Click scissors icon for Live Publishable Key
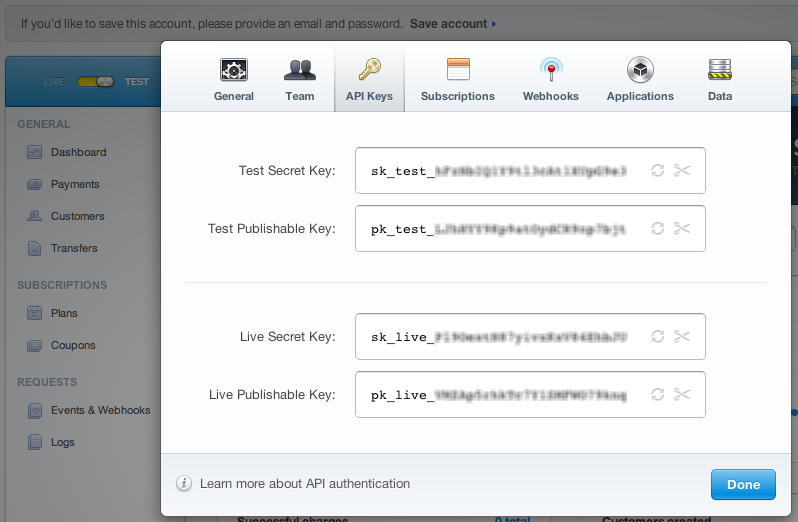Screen dimensions: 798x522 coord(682,394)
